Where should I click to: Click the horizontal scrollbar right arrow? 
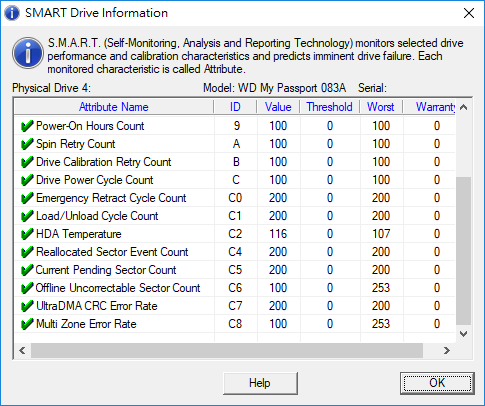tap(447, 350)
